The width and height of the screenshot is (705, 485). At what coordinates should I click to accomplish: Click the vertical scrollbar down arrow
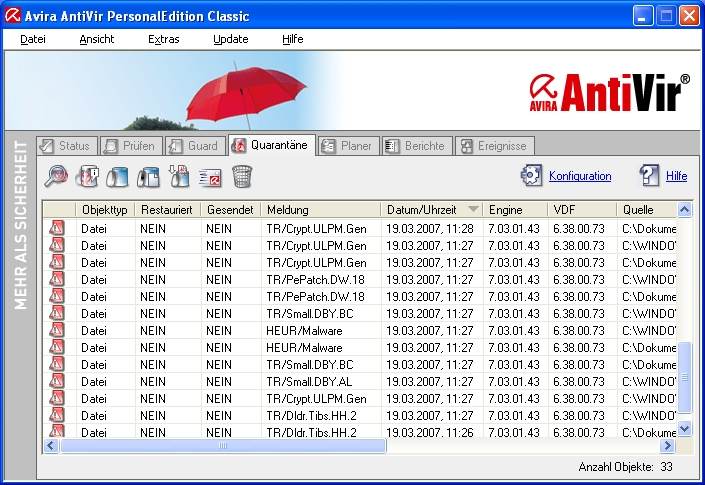[684, 429]
